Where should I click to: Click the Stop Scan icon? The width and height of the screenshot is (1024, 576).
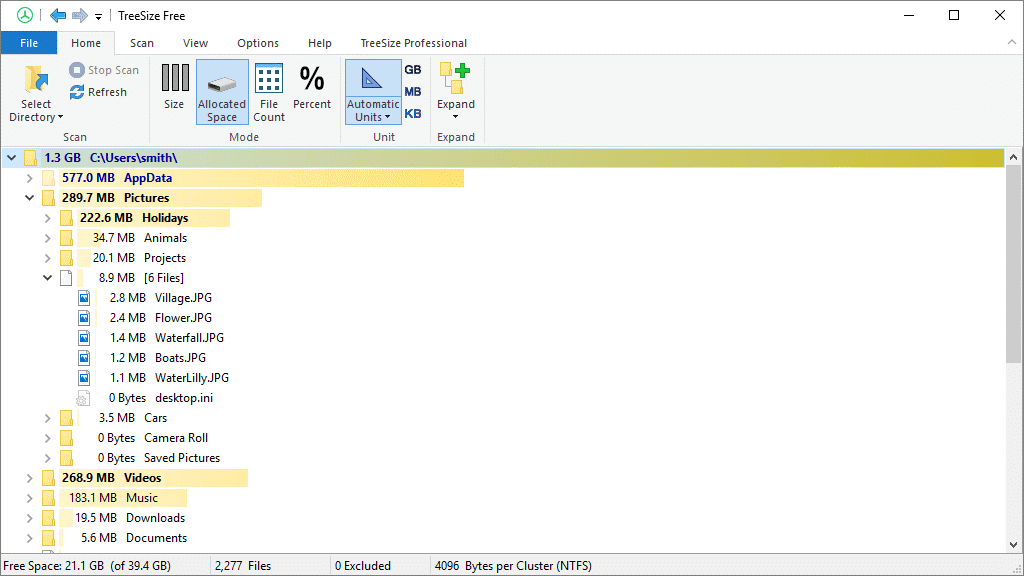(77, 69)
